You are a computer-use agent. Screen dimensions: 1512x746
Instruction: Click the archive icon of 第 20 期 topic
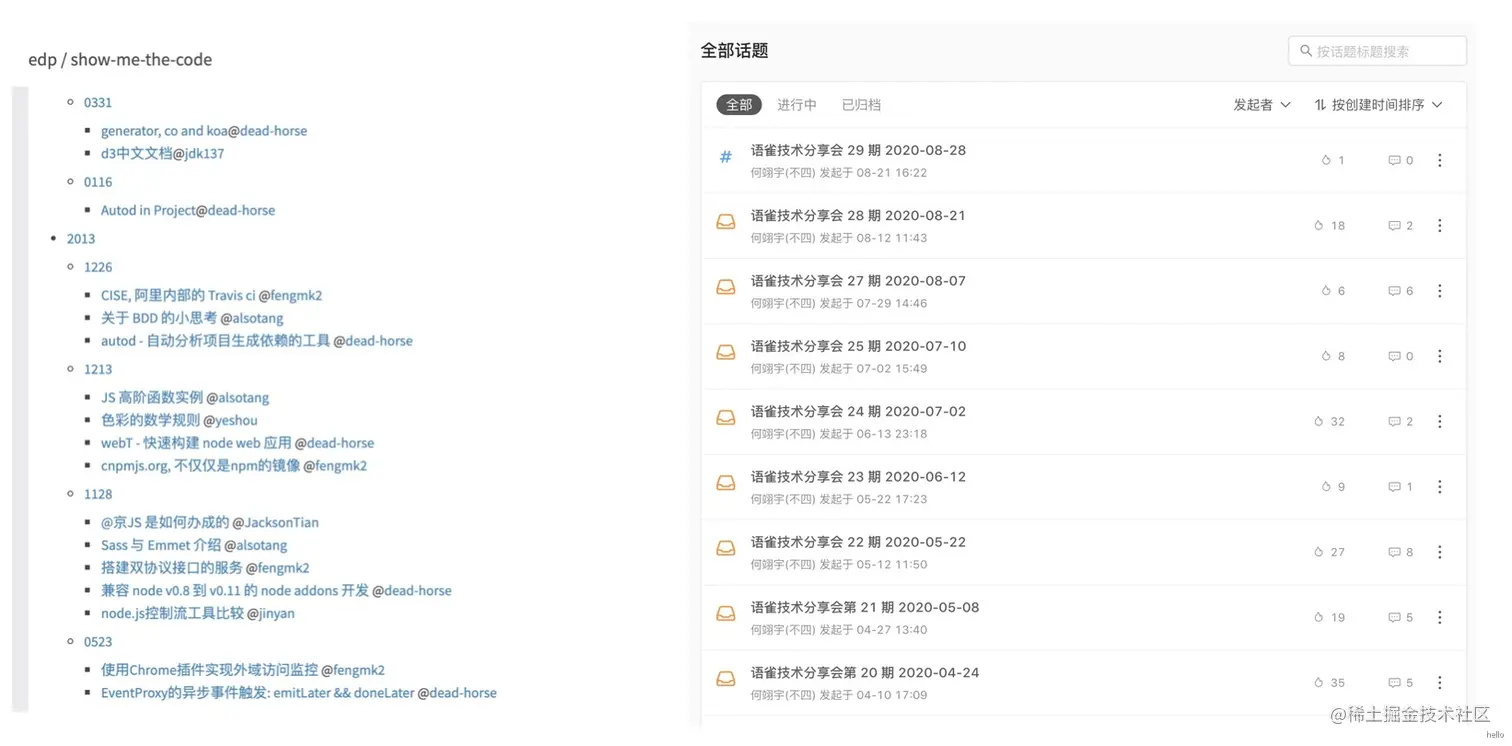pyautogui.click(x=726, y=679)
